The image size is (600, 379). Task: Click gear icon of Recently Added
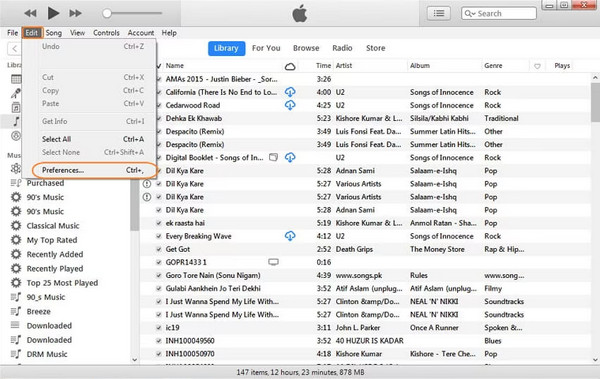click(x=16, y=254)
